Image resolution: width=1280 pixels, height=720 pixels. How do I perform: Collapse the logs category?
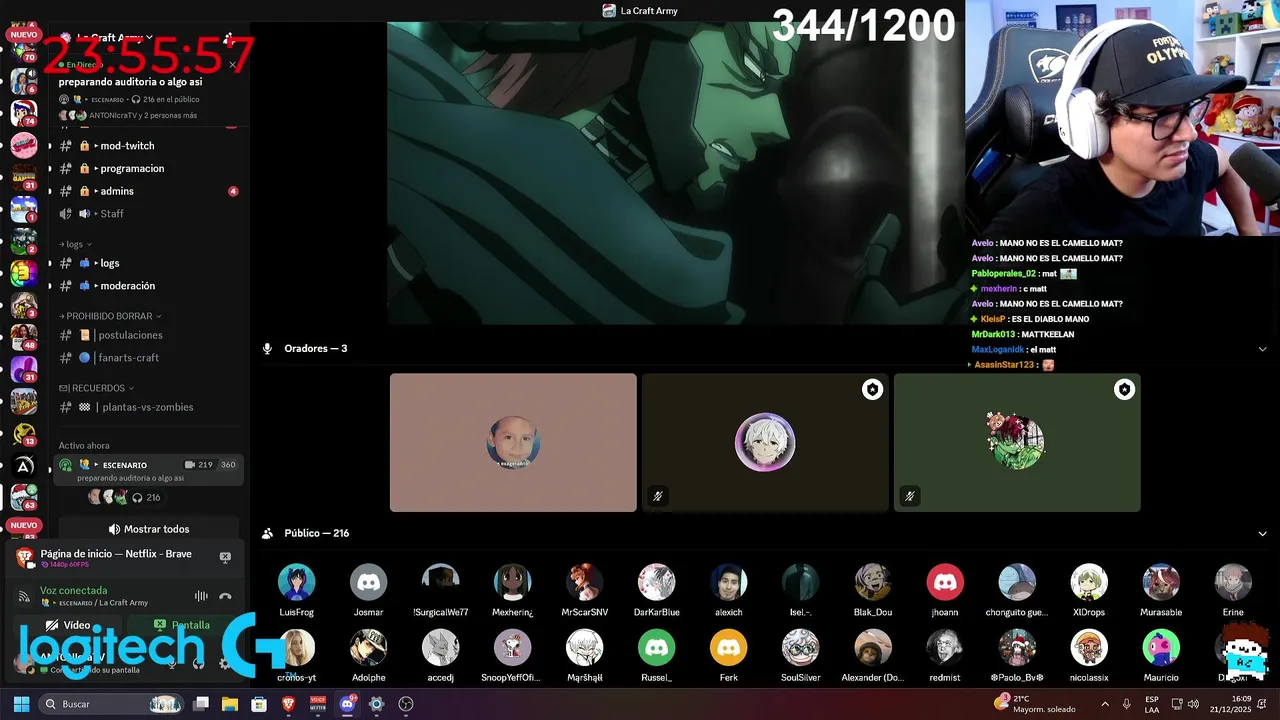point(76,244)
